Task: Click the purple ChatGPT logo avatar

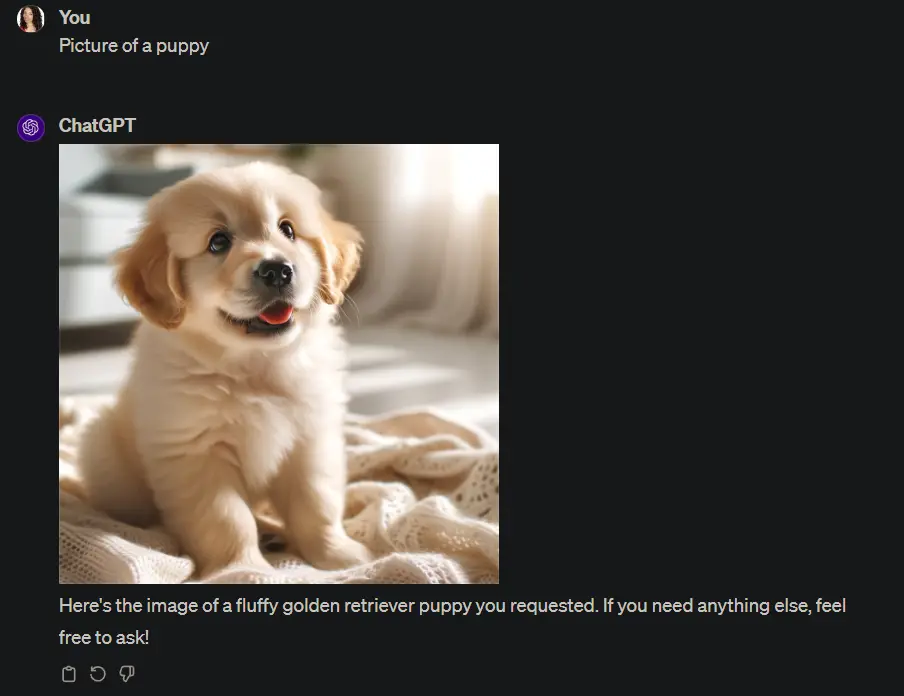Action: coord(31,127)
